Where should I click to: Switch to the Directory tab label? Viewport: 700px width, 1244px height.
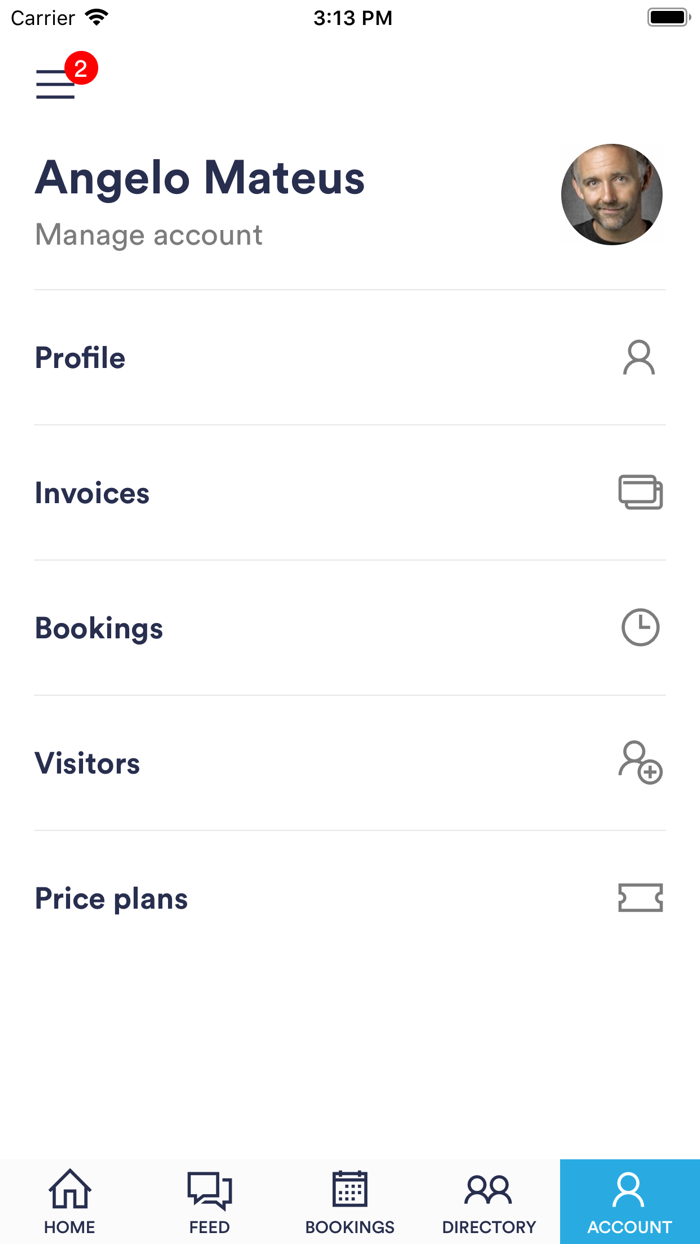point(489,1227)
